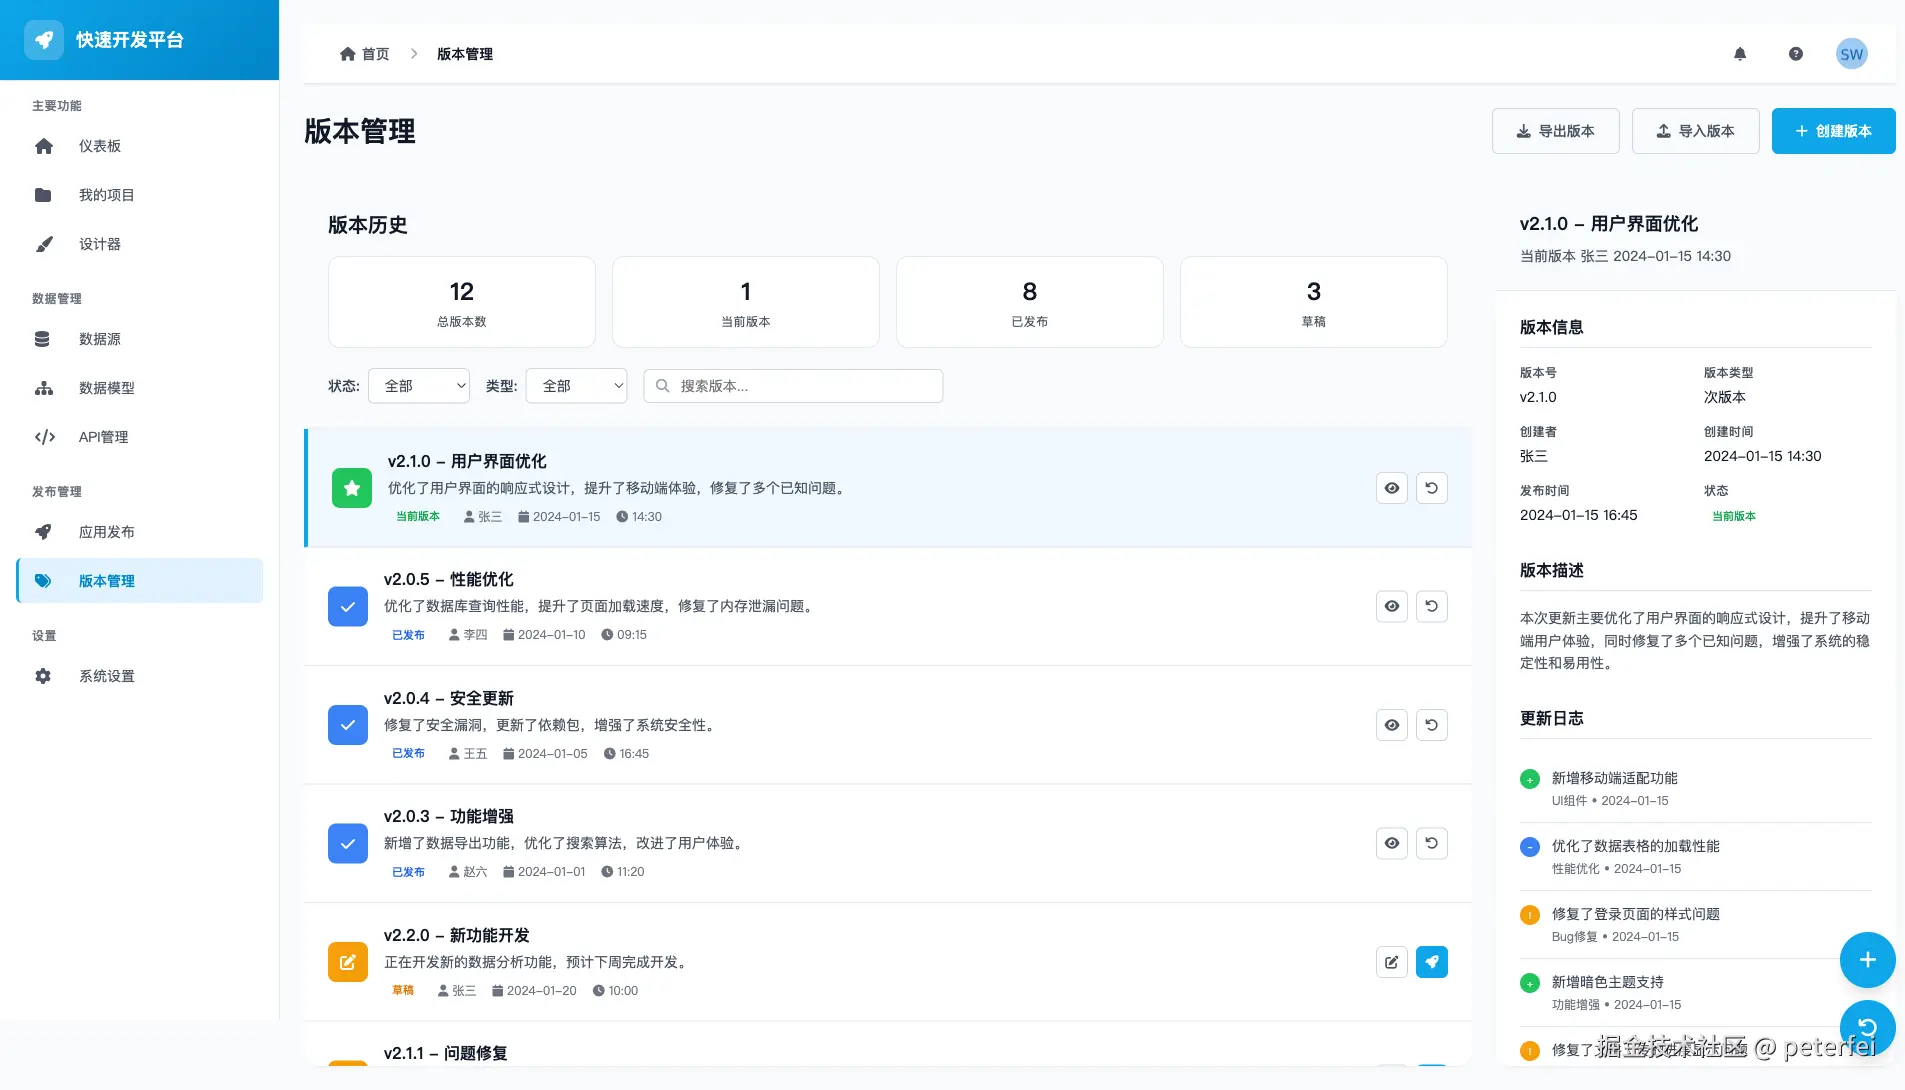
Task: Click the 导入版本 button
Action: tap(1696, 131)
